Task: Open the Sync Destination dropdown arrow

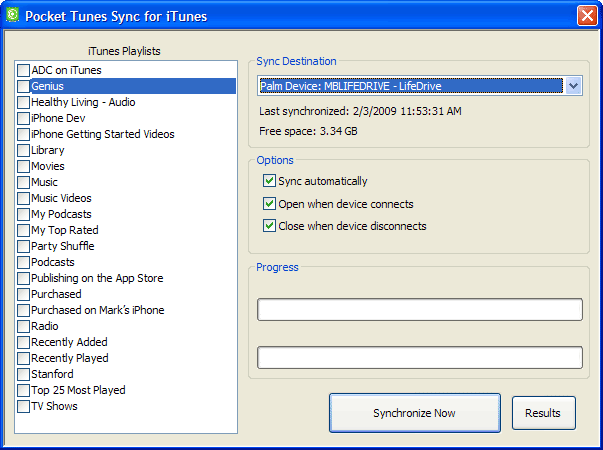Action: point(573,86)
